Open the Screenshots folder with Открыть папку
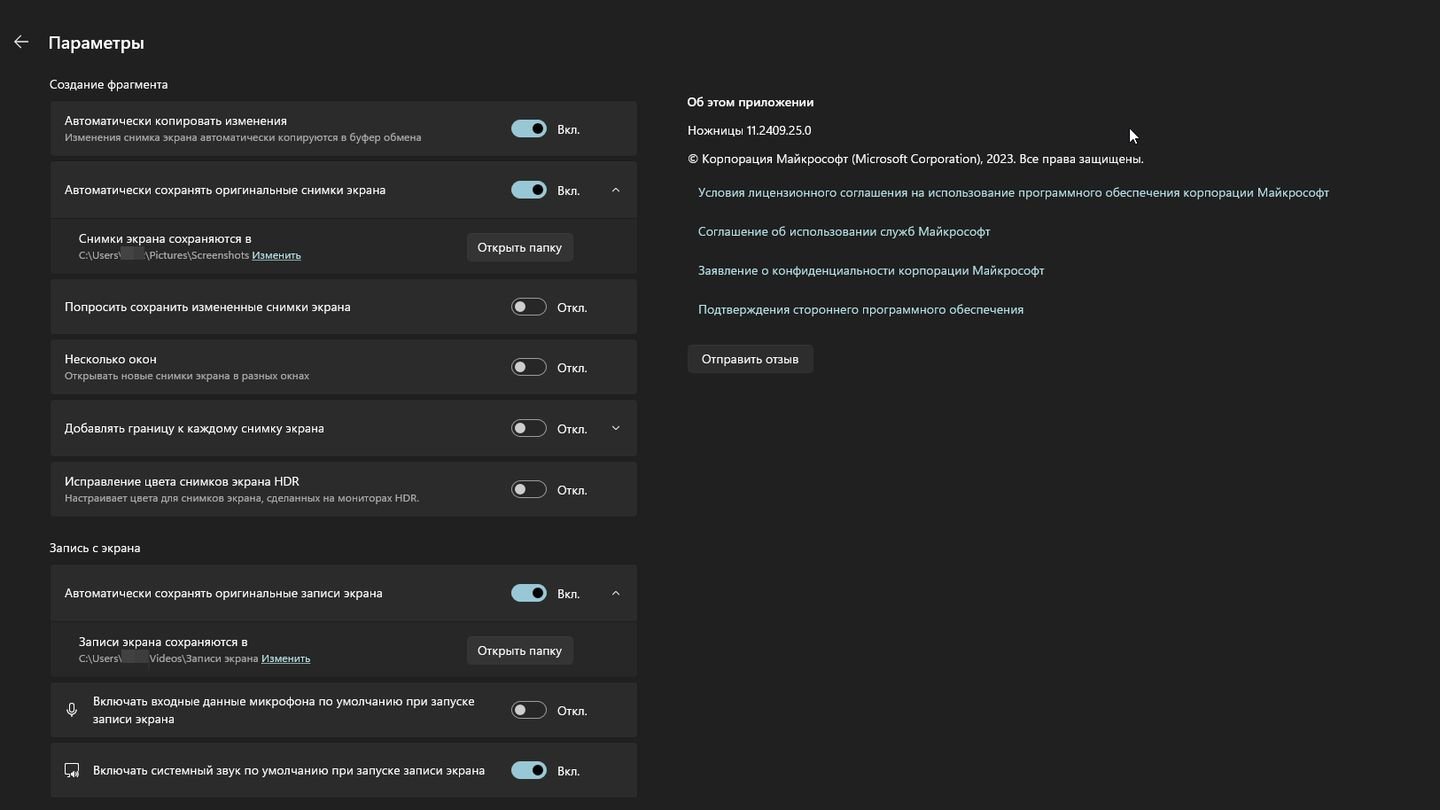The height and width of the screenshot is (810, 1440). [x=520, y=247]
